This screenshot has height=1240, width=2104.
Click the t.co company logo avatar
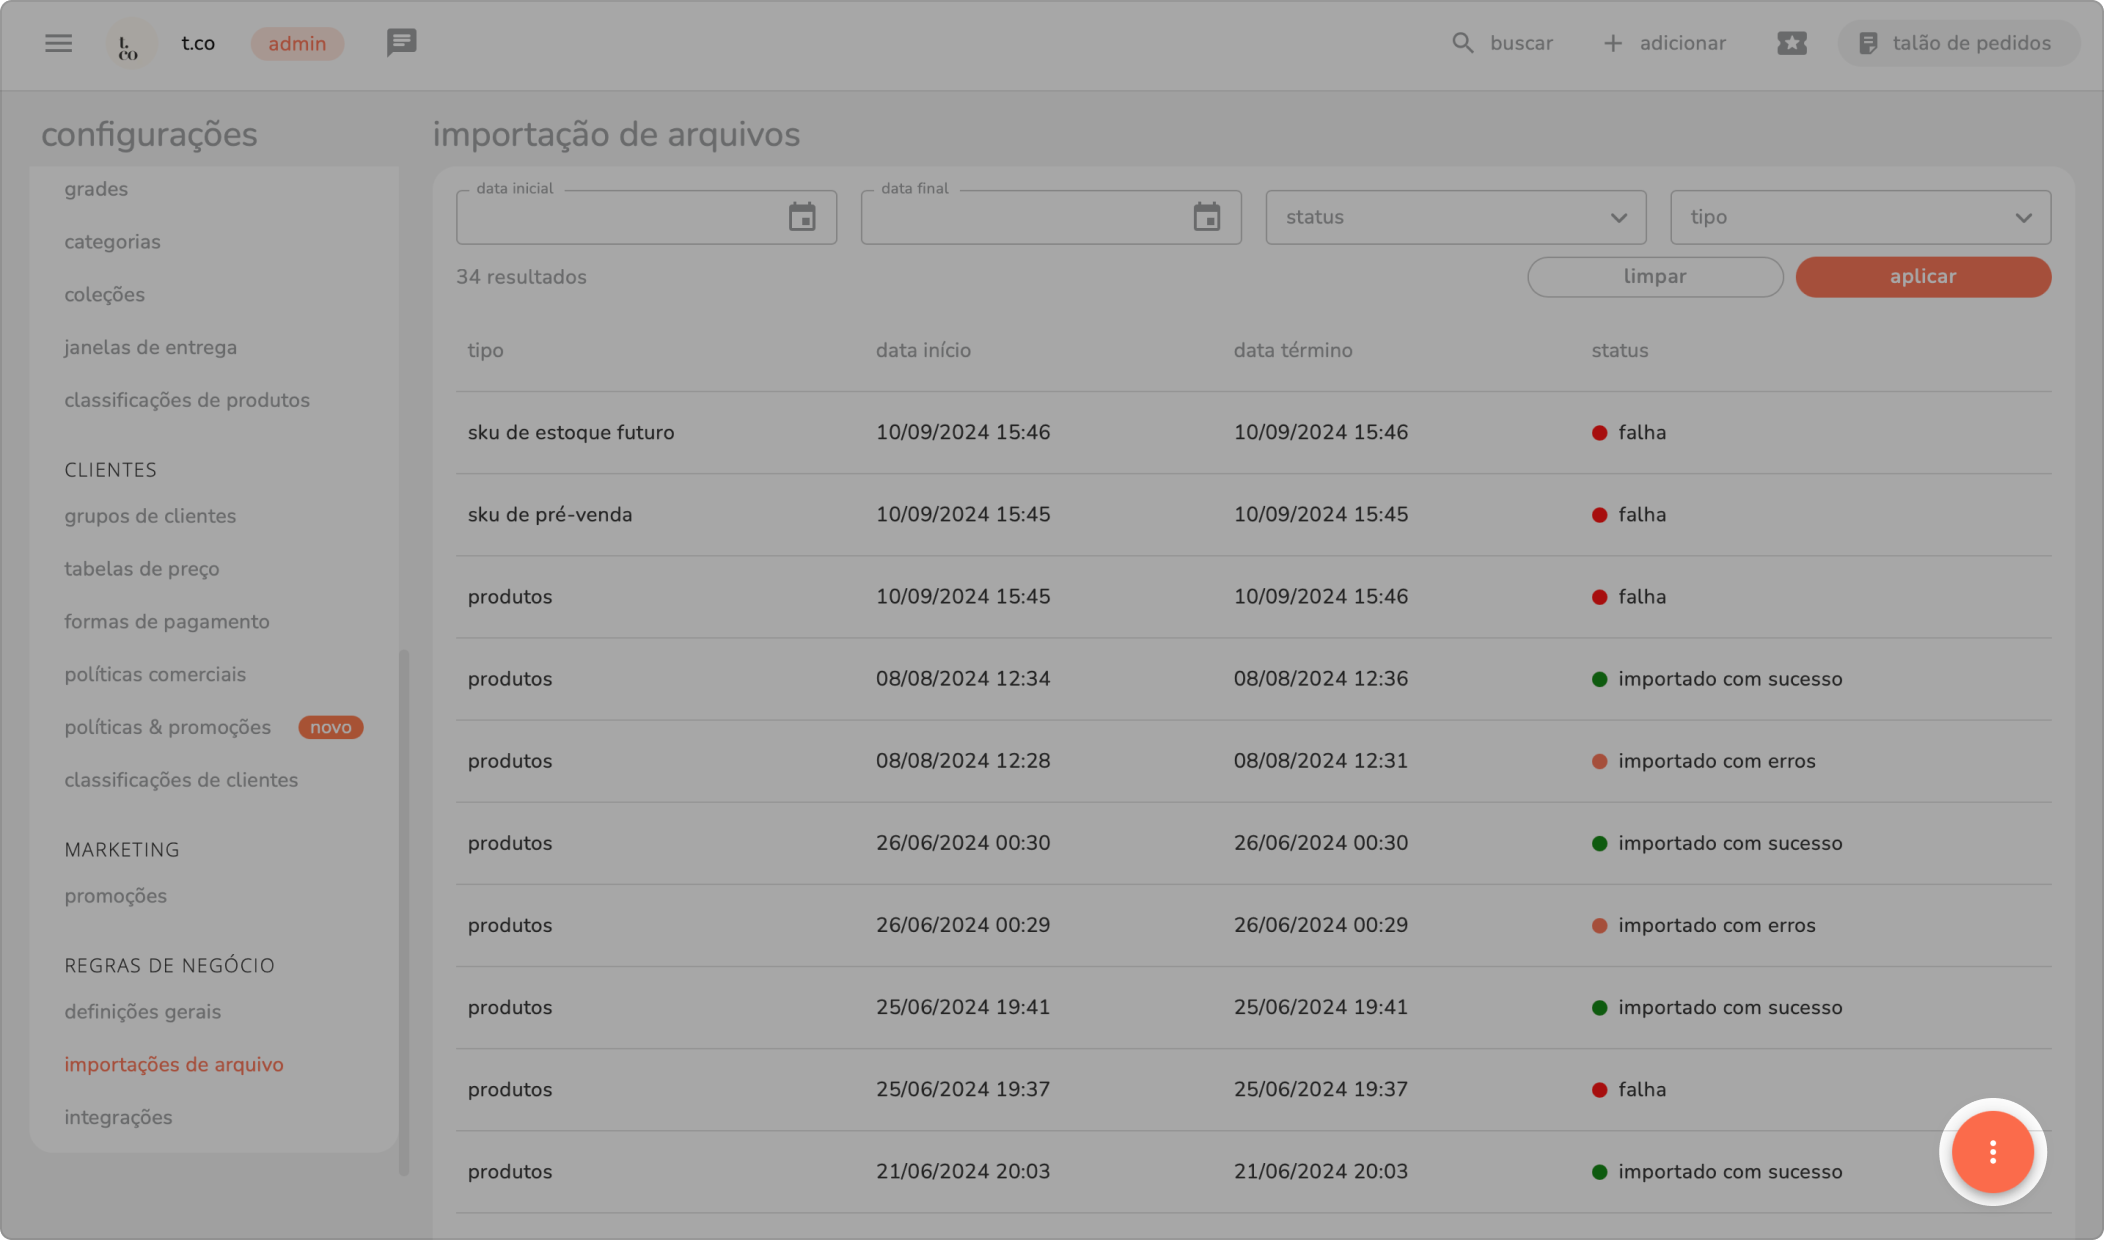130,44
